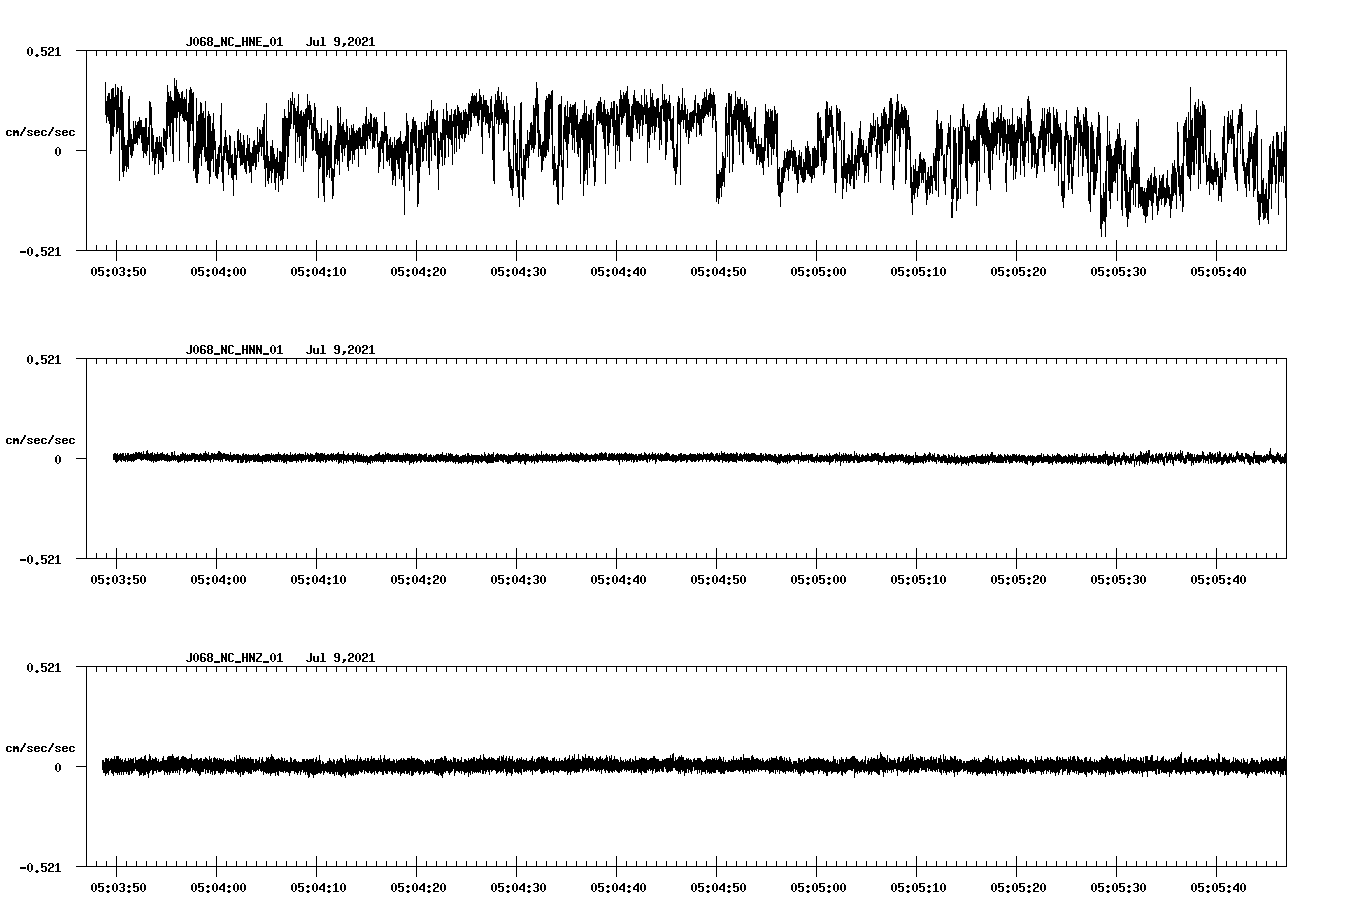Click the 0.521 label on the HNE plot
The width and height of the screenshot is (1358, 924).
pos(43,51)
